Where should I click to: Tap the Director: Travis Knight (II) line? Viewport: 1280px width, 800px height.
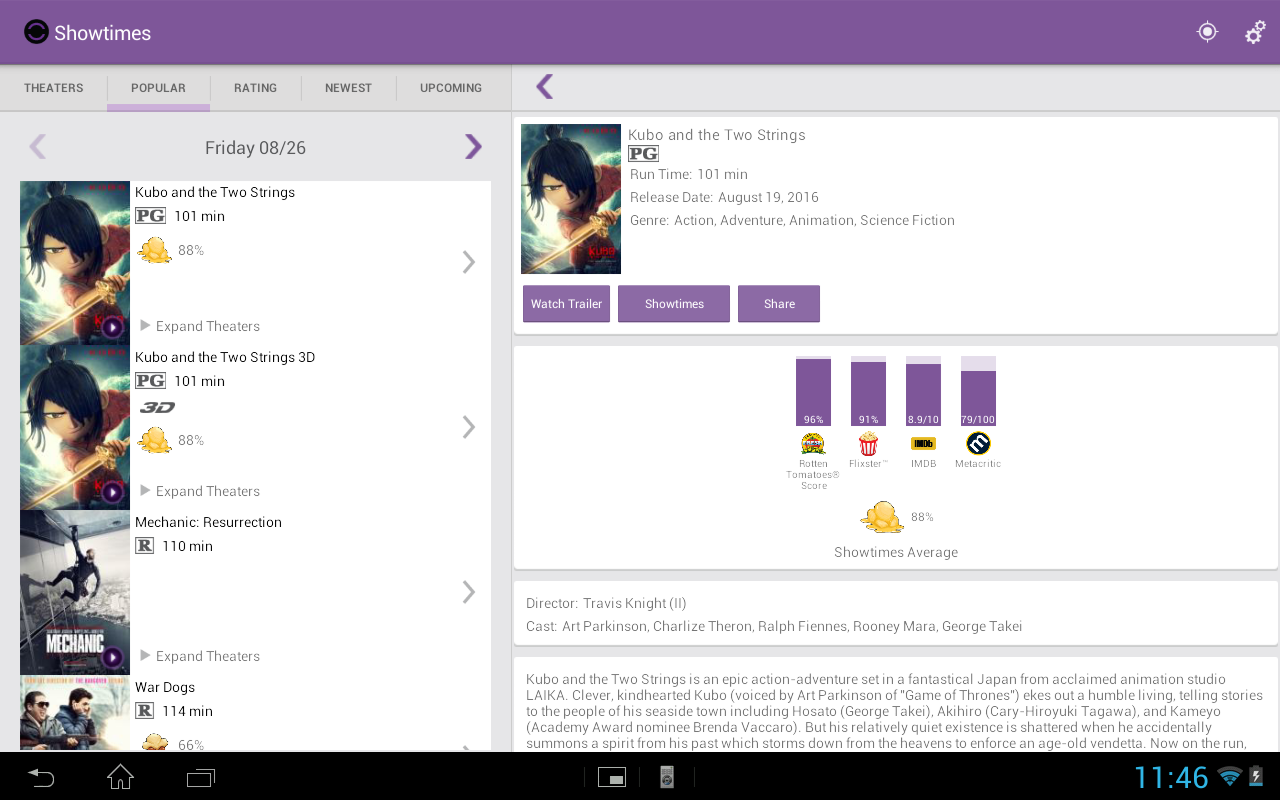coord(606,603)
